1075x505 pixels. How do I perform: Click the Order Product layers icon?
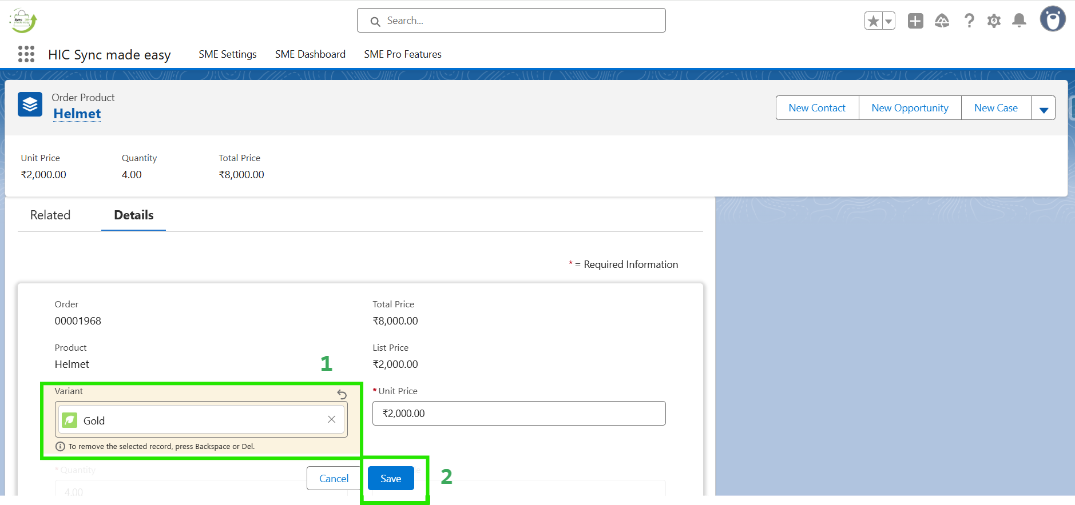[x=30, y=104]
